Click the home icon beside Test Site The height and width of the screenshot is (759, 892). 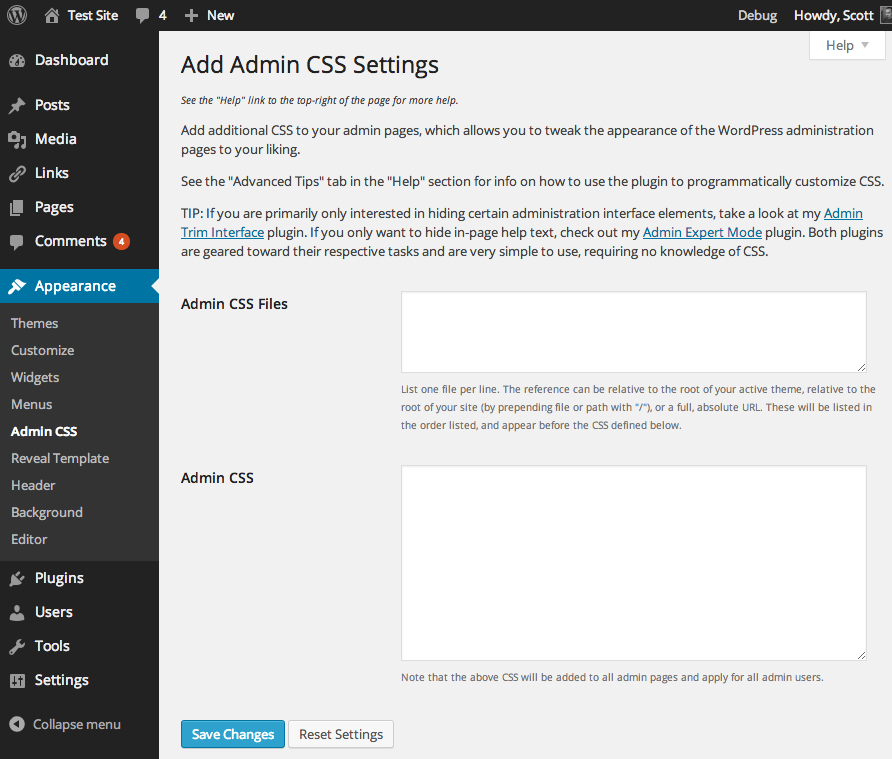point(52,15)
